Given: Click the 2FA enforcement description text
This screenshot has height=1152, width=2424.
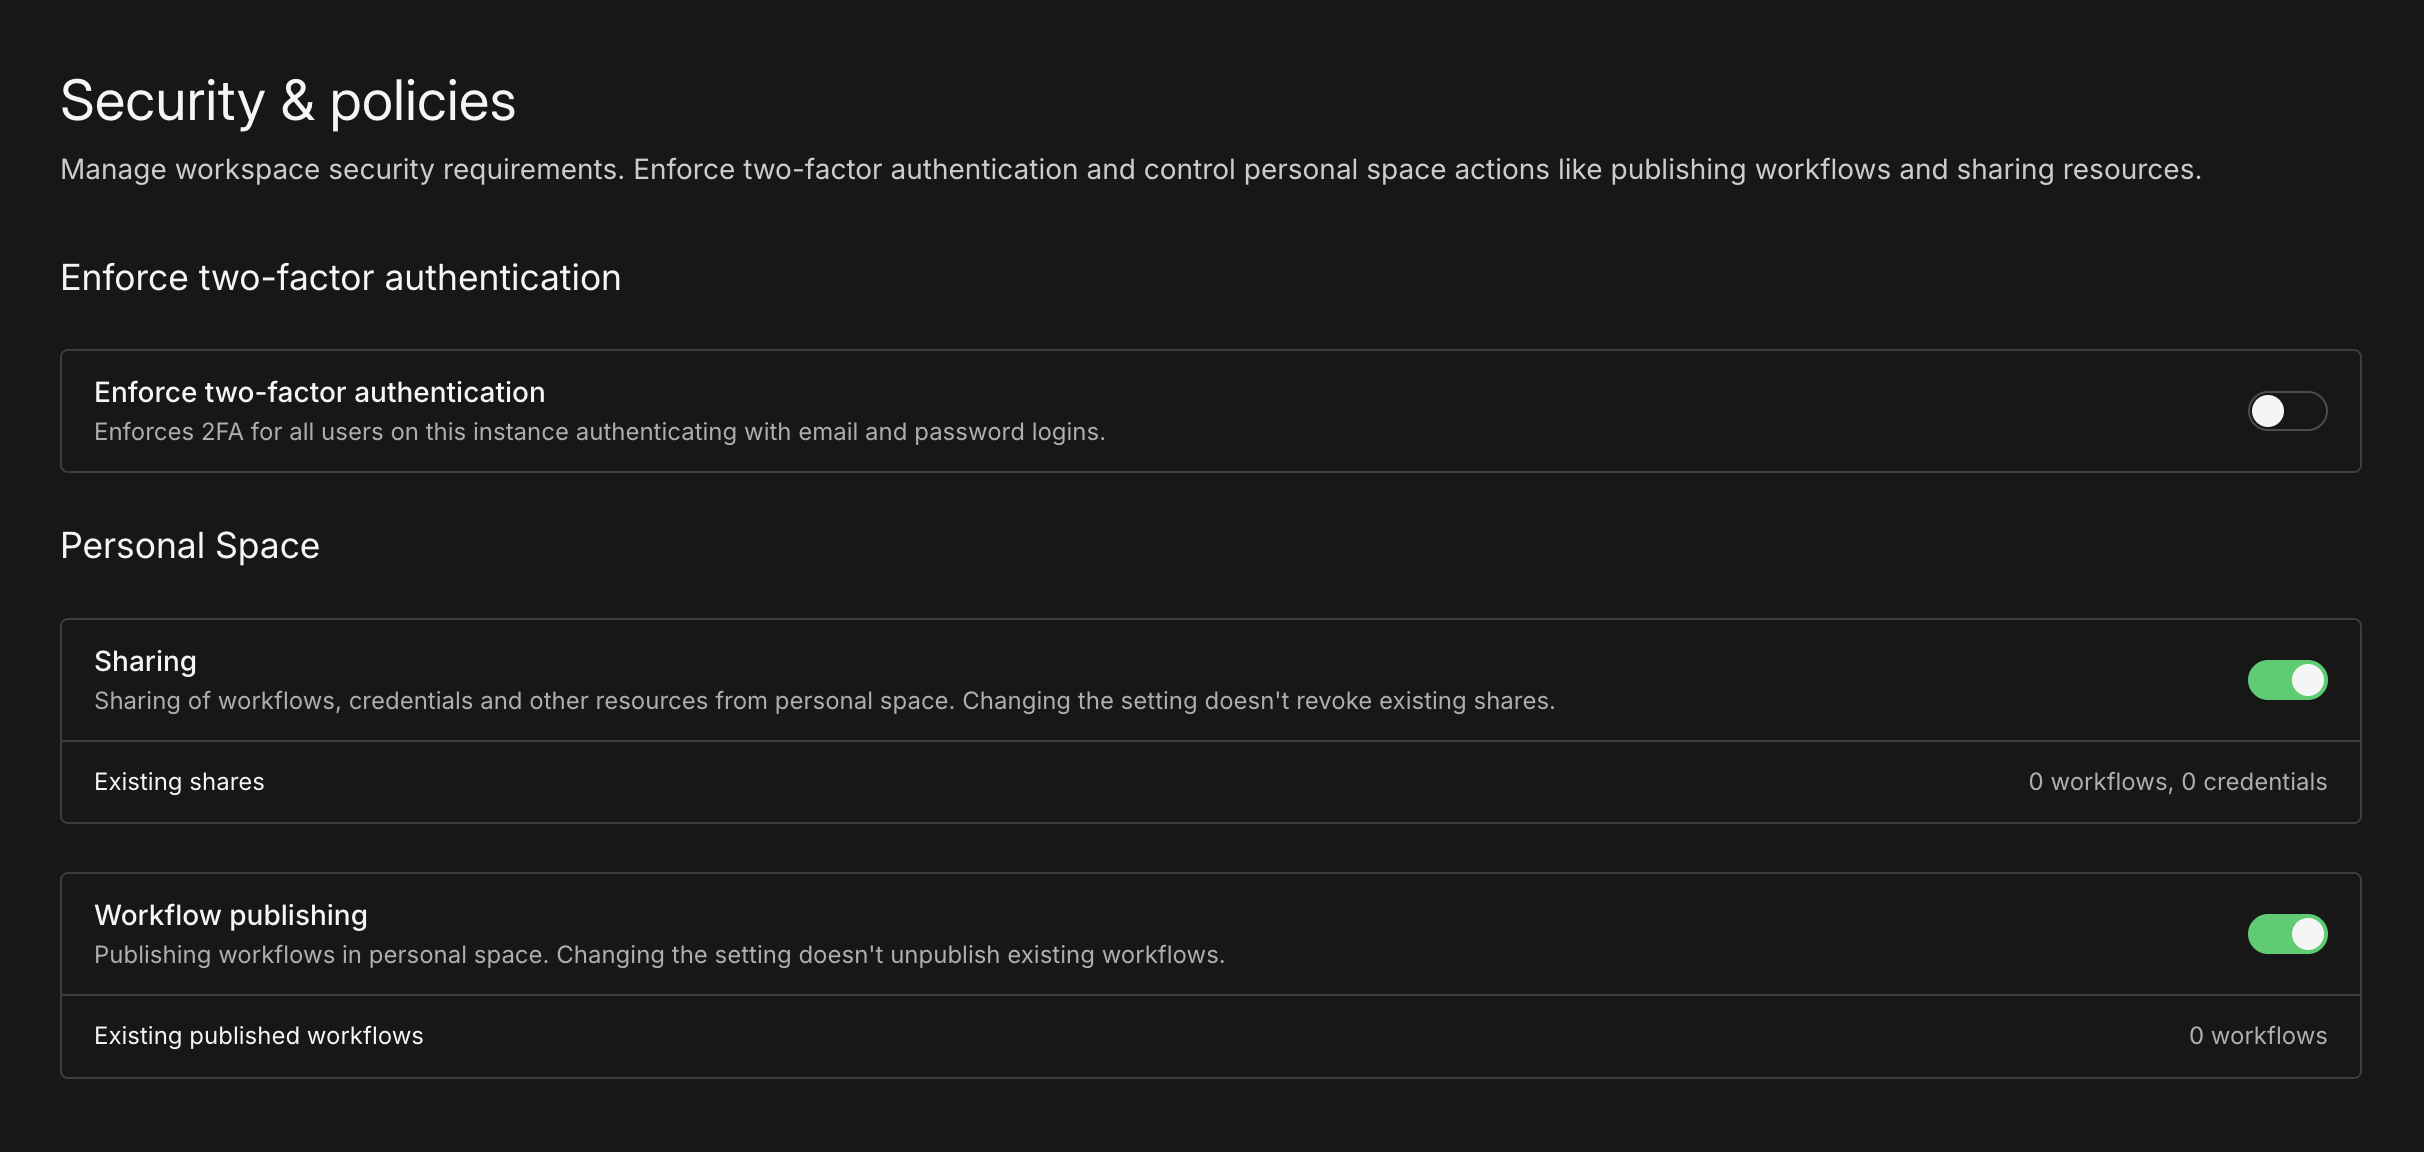Looking at the screenshot, I should (600, 431).
